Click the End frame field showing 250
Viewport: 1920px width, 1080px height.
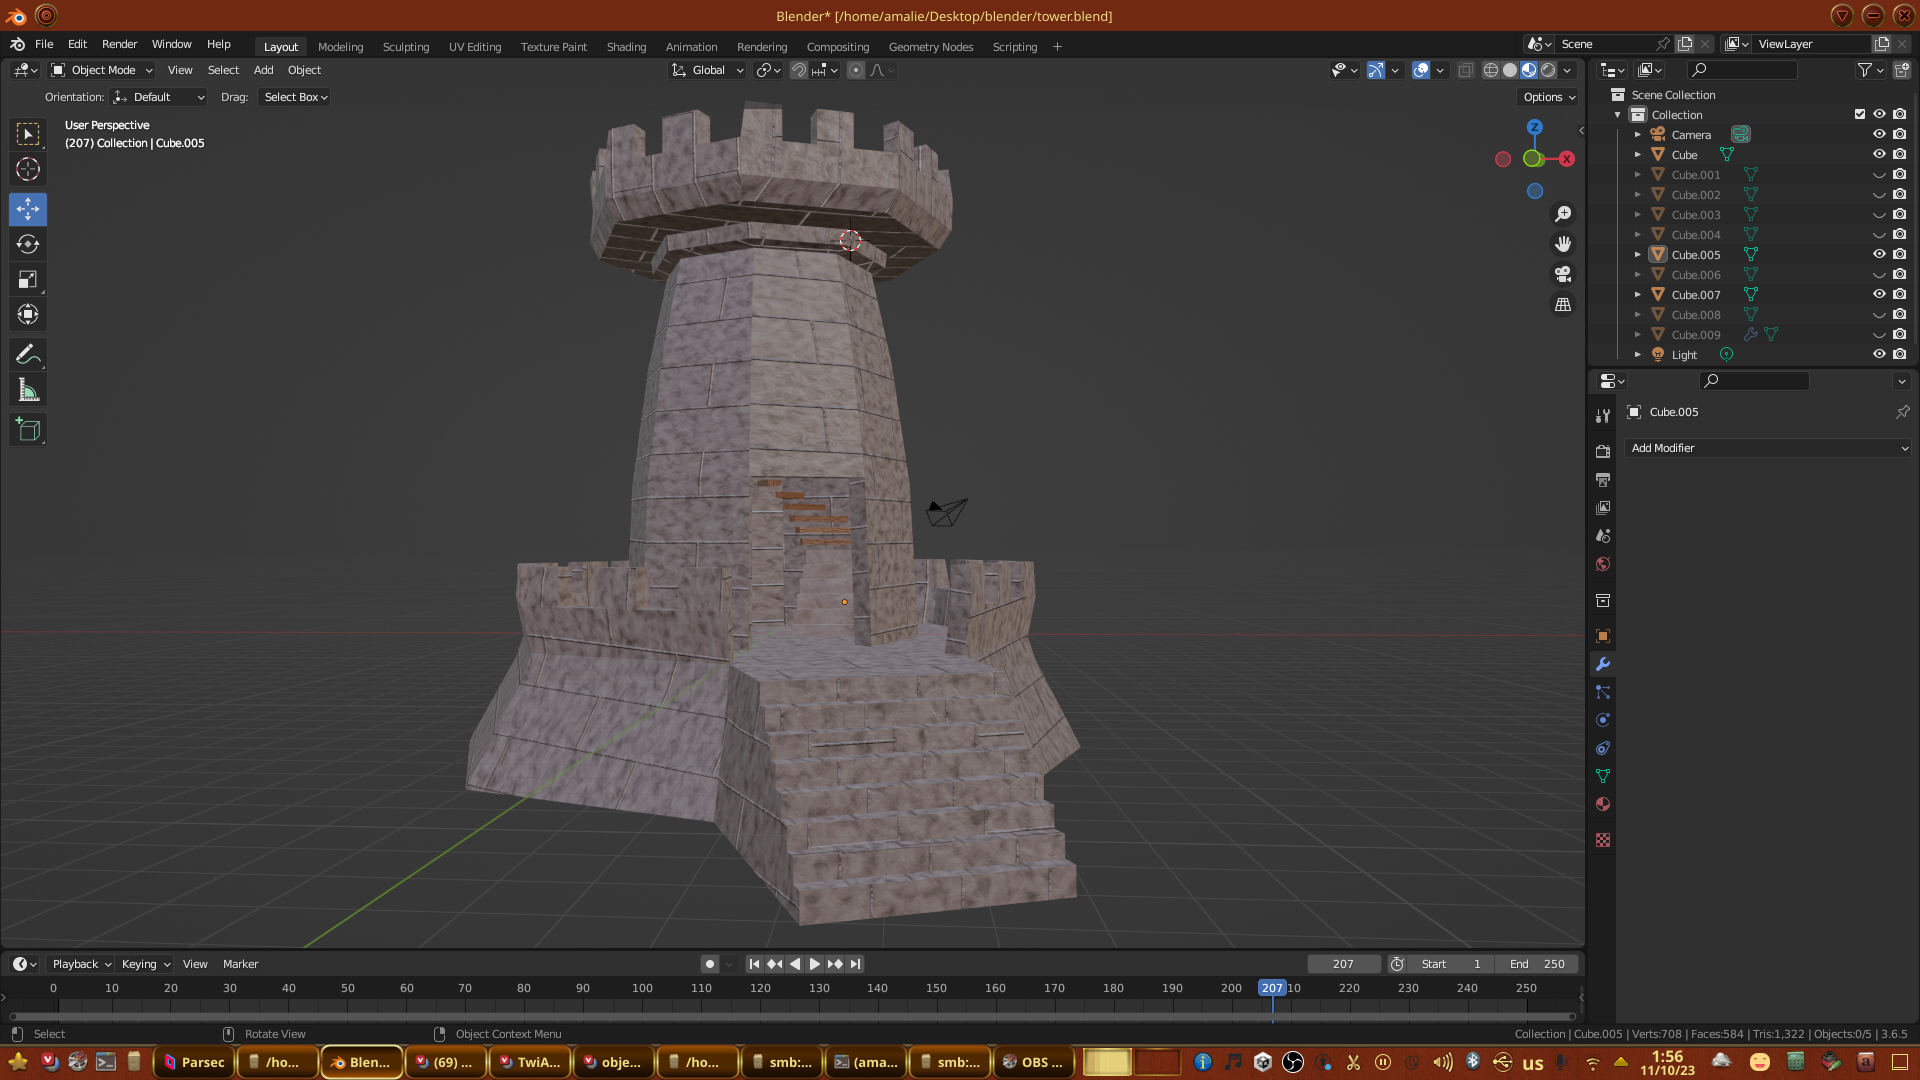tap(1537, 964)
